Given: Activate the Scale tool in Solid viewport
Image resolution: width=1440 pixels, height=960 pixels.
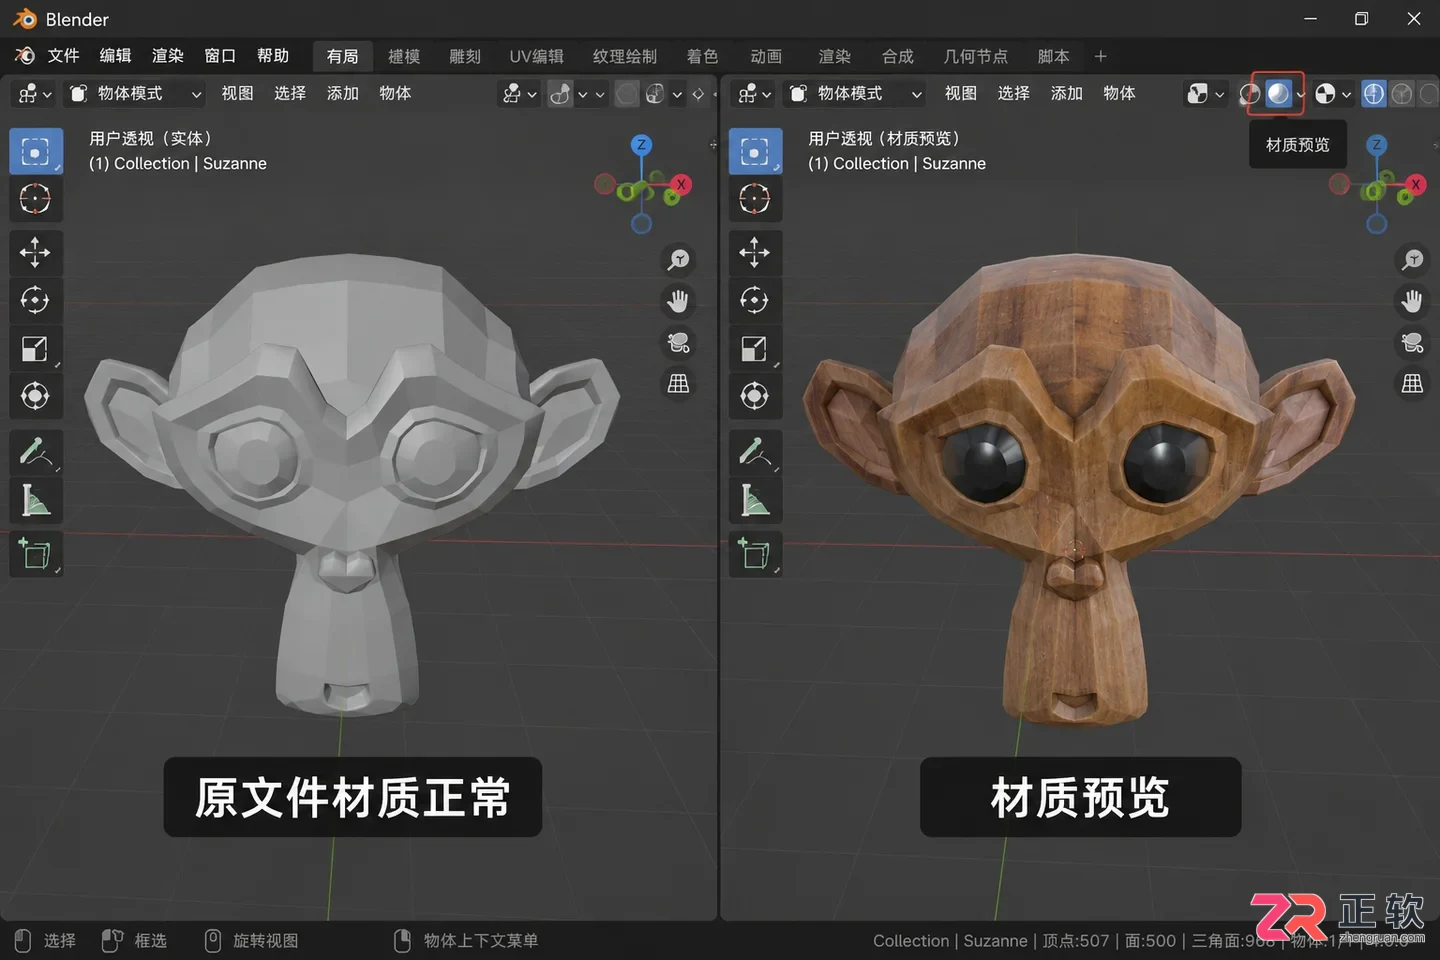Looking at the screenshot, I should click(x=36, y=348).
